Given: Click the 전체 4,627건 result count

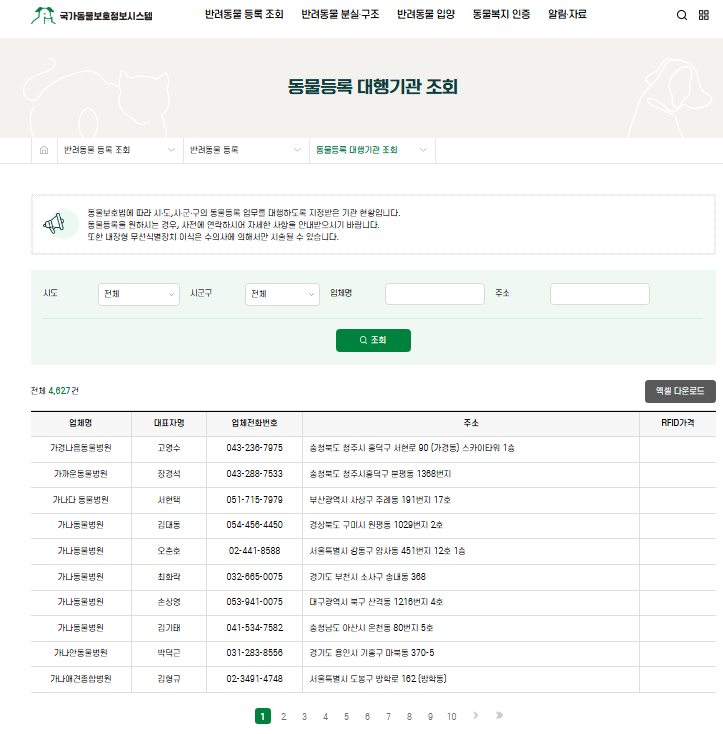Looking at the screenshot, I should 55,391.
